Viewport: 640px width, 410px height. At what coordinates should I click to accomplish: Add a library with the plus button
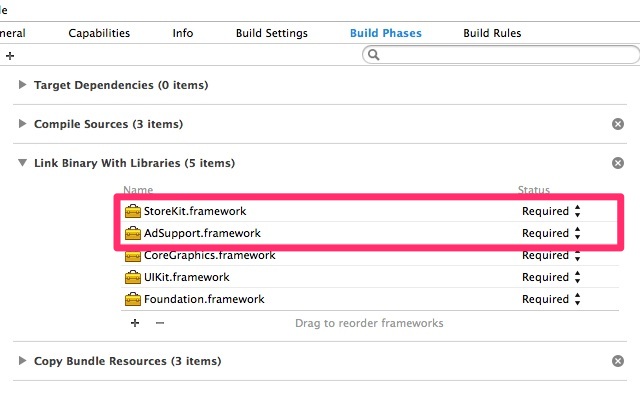(135, 323)
